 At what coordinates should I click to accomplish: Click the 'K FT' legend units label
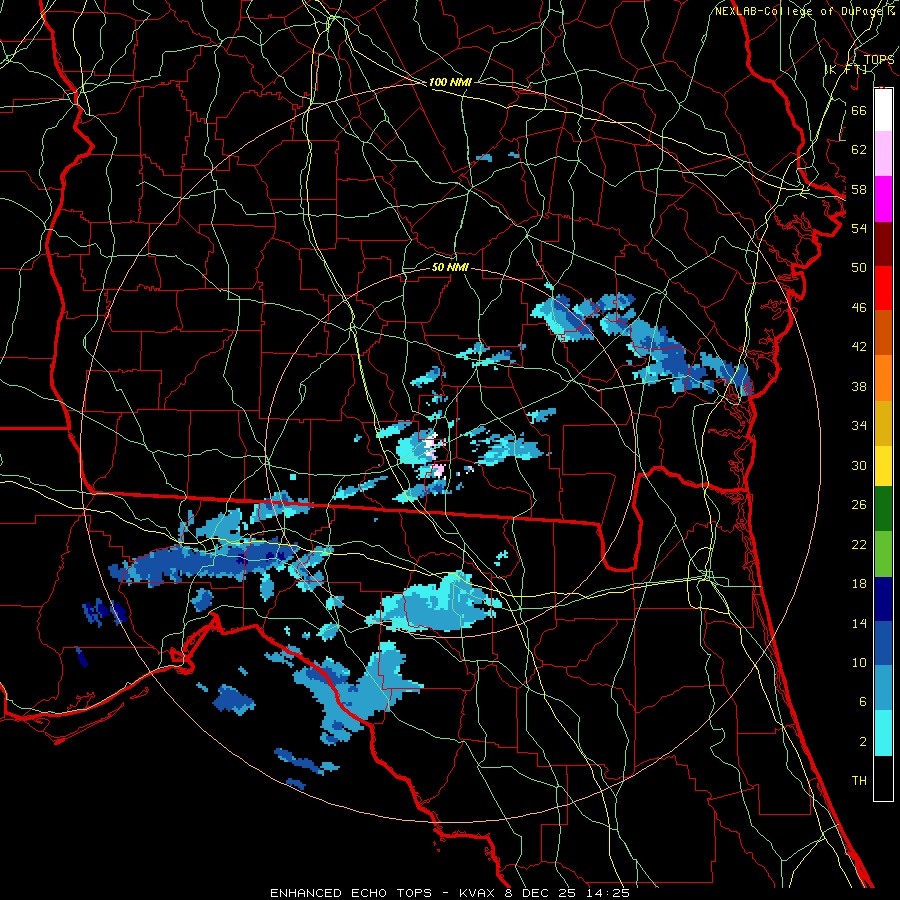846,69
